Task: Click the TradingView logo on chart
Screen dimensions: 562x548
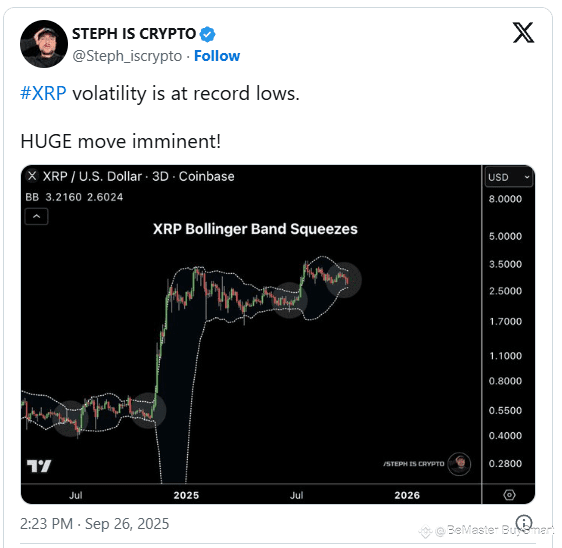Action: (39, 466)
